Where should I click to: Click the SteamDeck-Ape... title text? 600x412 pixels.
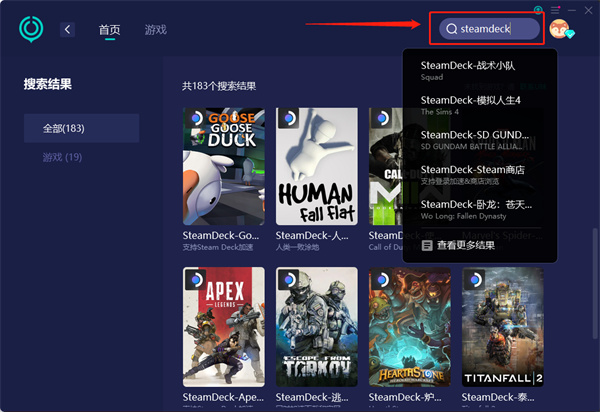coord(223,397)
